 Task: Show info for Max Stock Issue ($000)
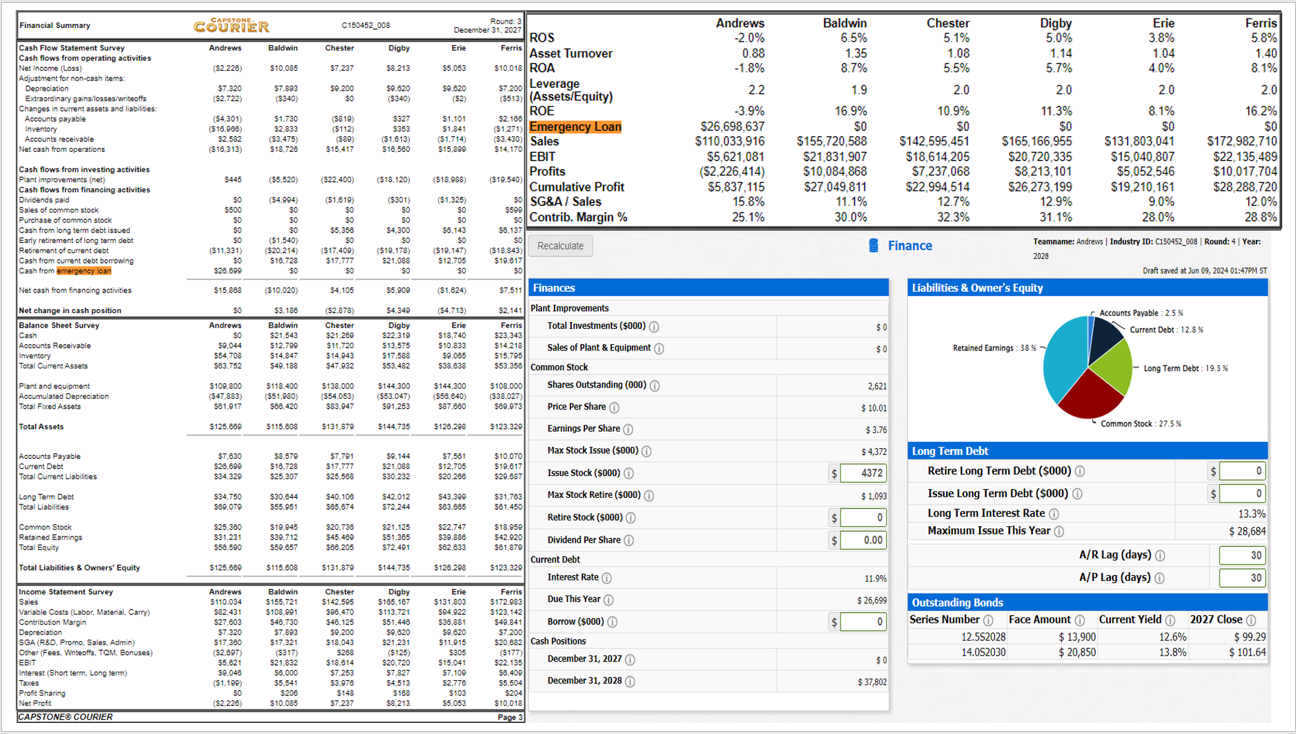click(646, 451)
